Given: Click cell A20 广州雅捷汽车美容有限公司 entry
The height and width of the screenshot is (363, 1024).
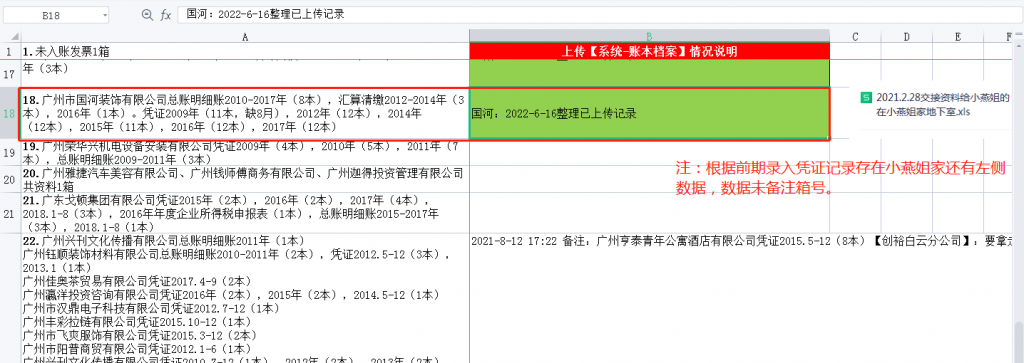Looking at the screenshot, I should [x=246, y=180].
